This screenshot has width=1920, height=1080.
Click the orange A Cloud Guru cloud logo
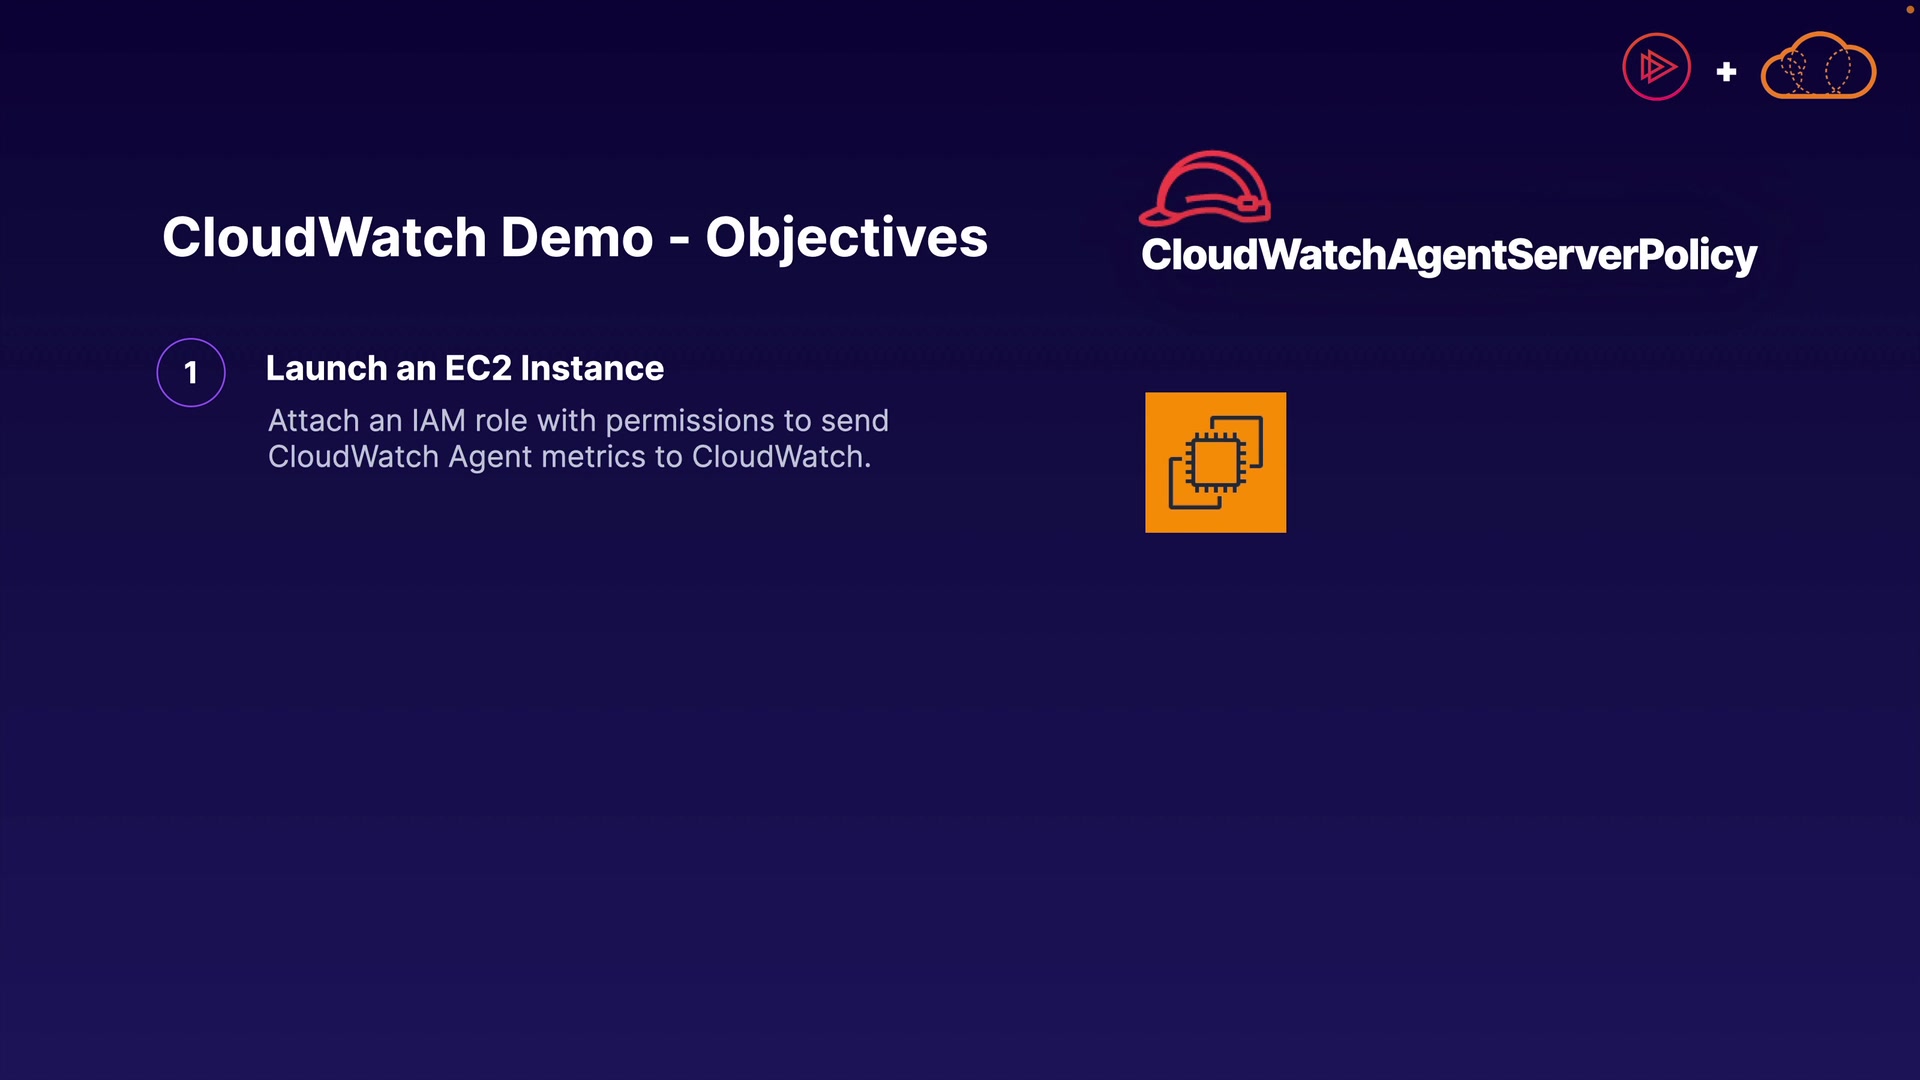tap(1818, 67)
